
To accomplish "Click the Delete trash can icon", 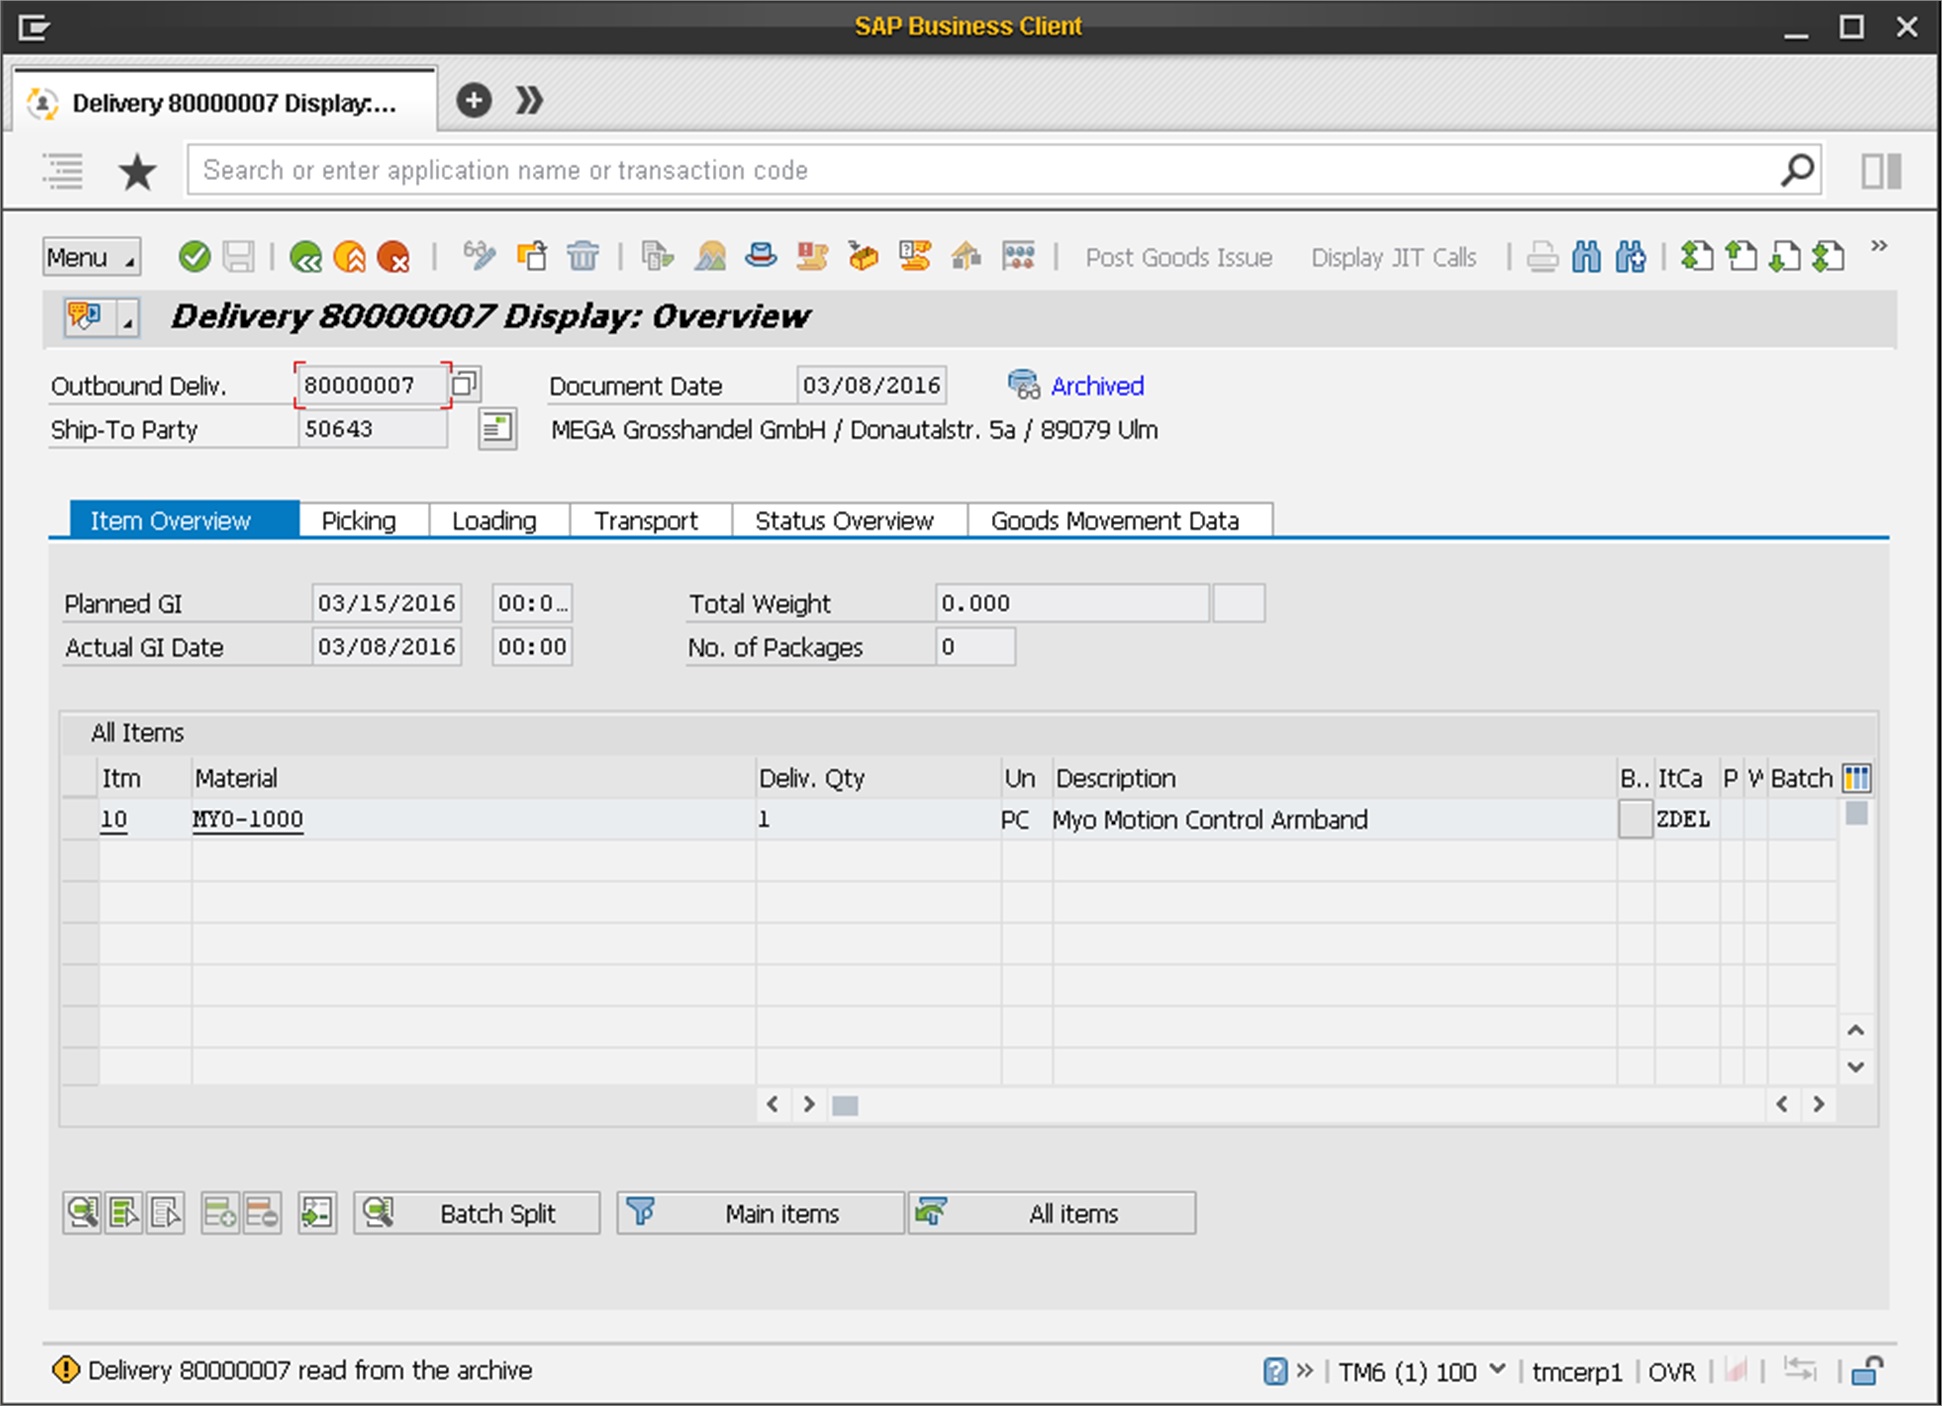I will (583, 256).
